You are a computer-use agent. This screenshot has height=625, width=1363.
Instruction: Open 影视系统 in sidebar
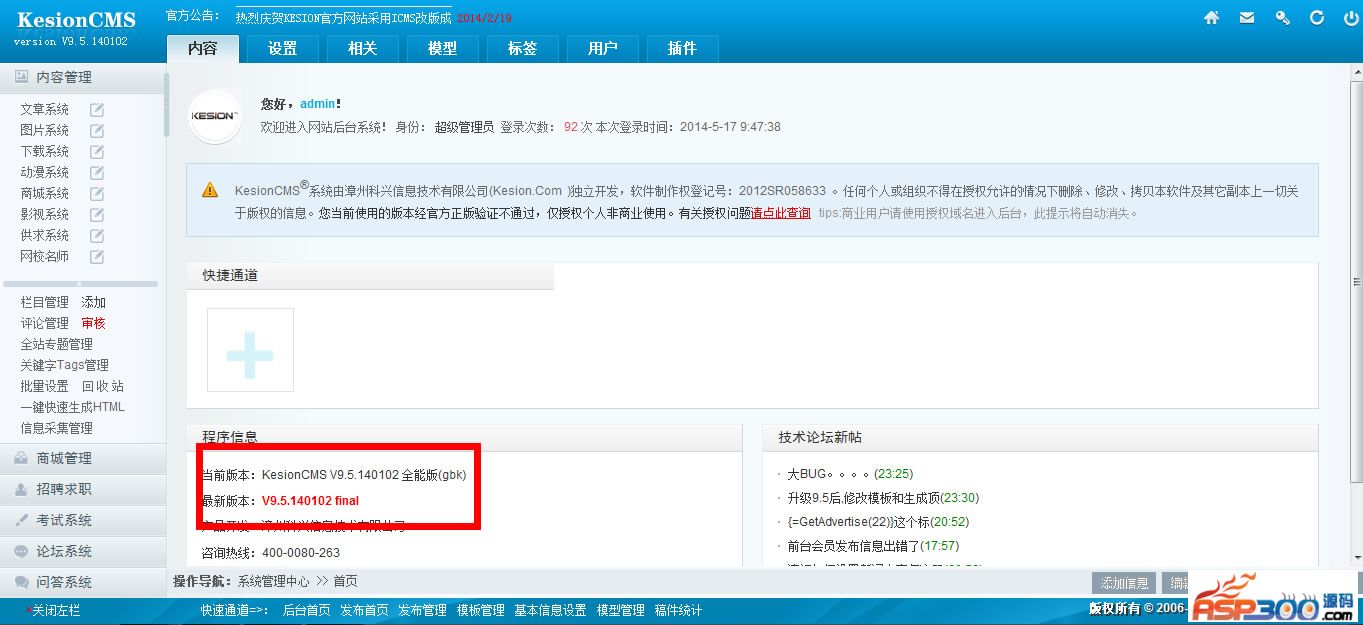45,214
